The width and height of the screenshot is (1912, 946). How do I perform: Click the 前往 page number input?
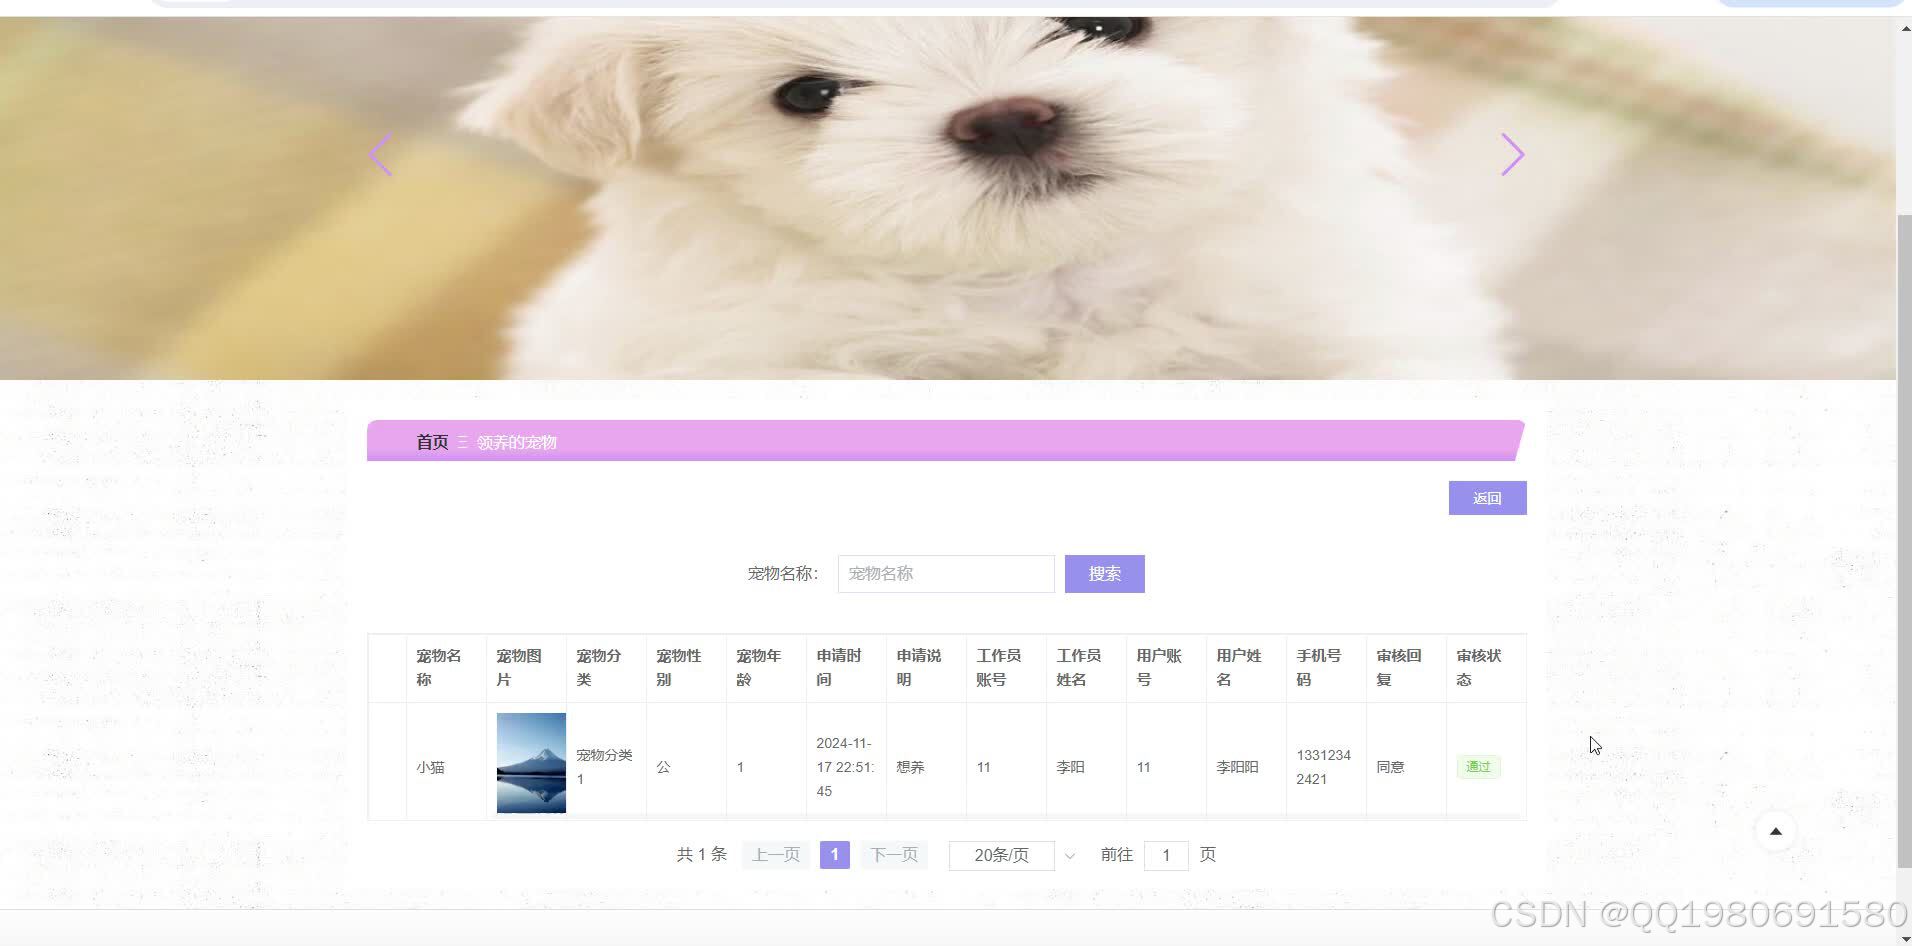1166,855
